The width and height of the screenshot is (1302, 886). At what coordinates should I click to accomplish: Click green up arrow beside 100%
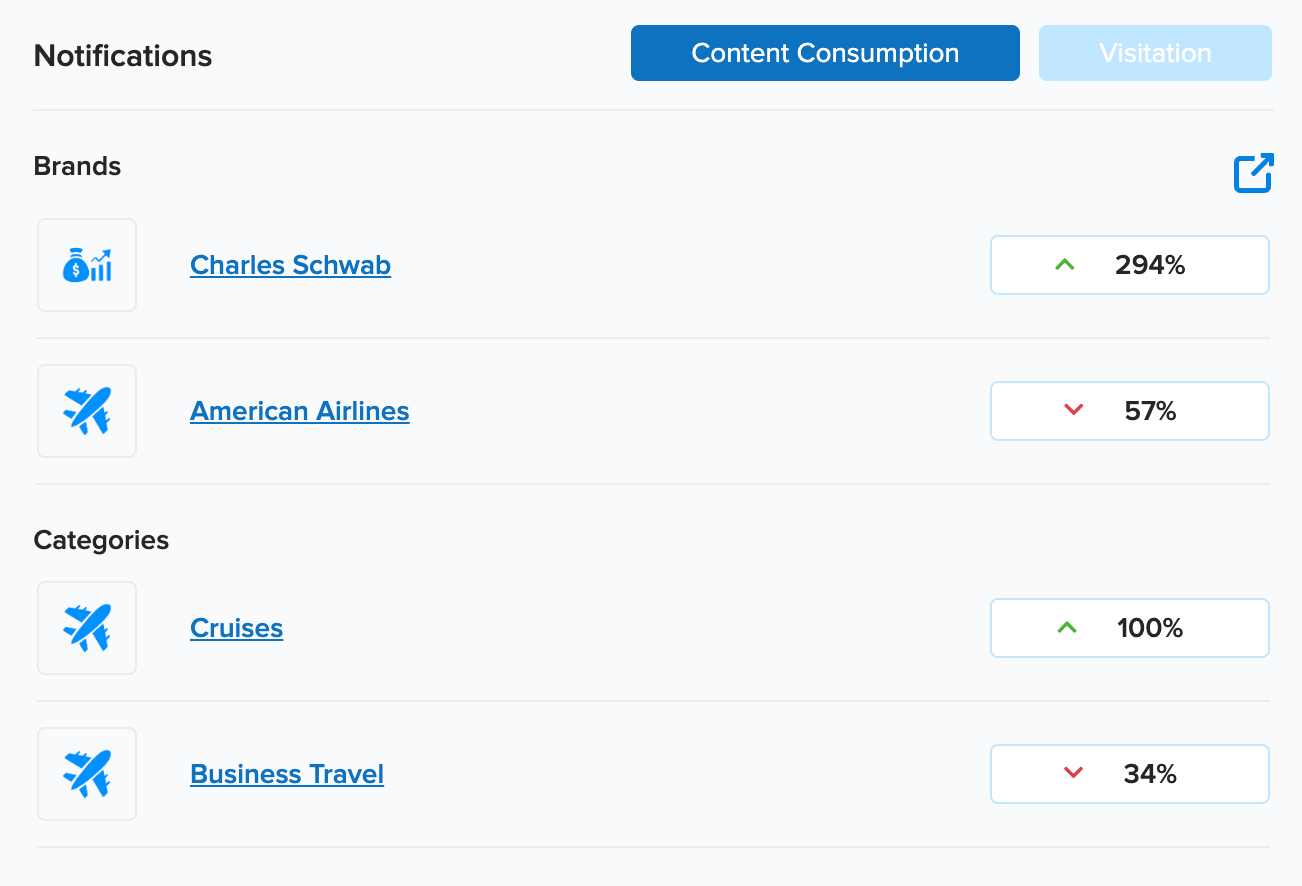(1067, 628)
